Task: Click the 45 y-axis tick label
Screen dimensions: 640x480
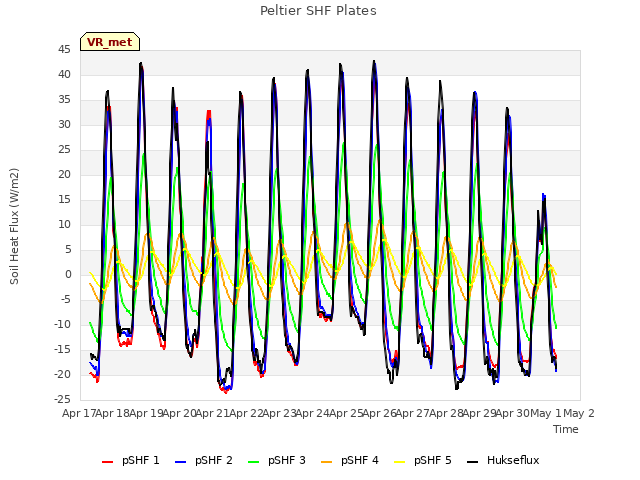Action: (x=64, y=50)
